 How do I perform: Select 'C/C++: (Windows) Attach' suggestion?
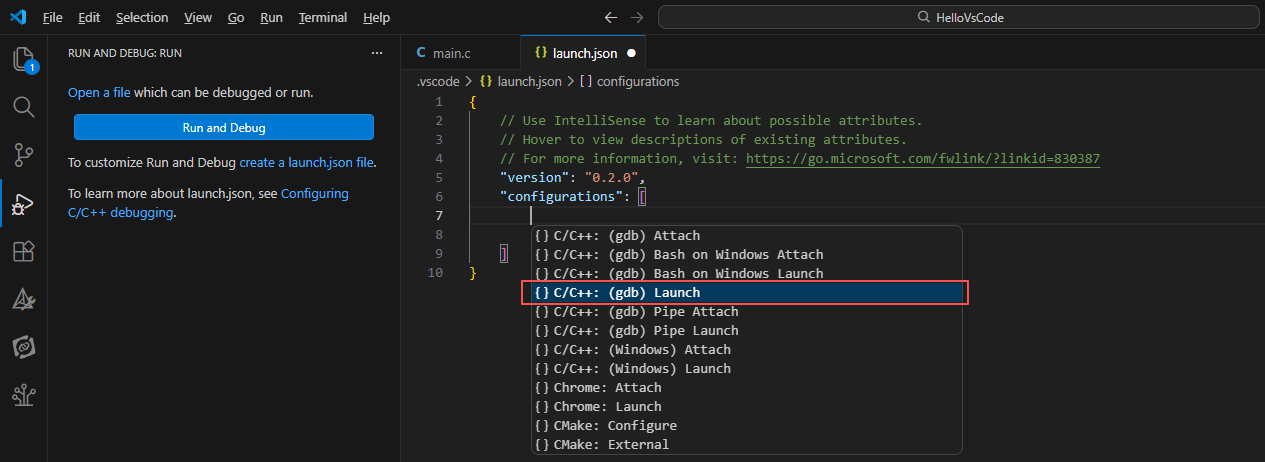tap(747, 350)
